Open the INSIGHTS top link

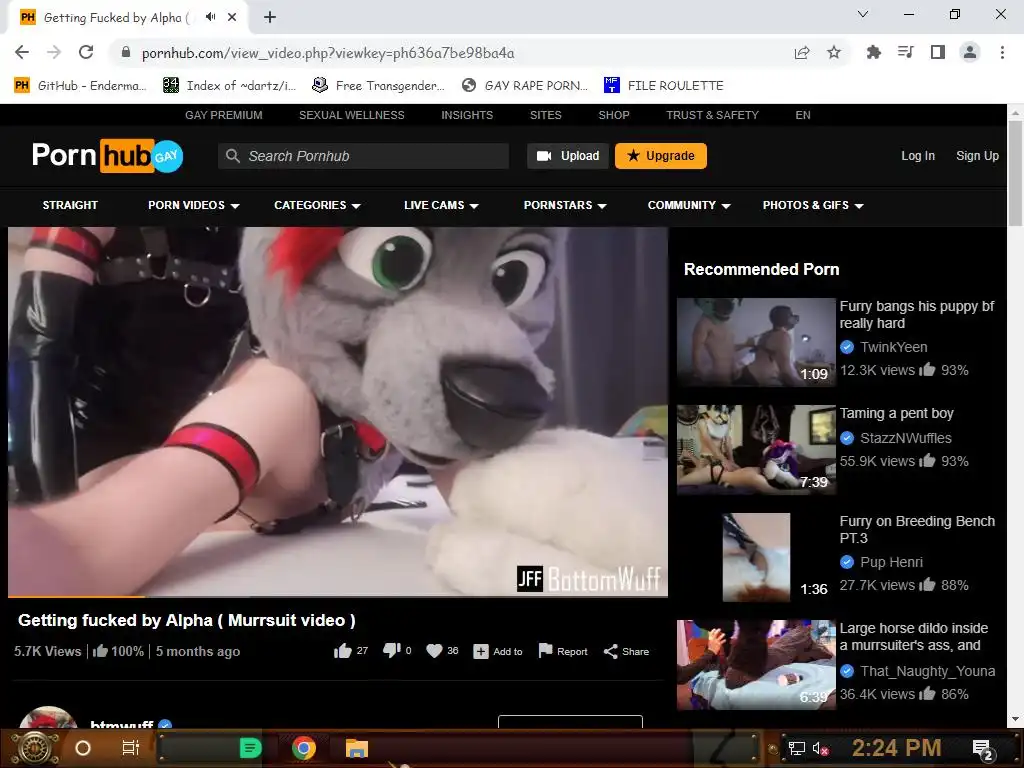coord(467,115)
